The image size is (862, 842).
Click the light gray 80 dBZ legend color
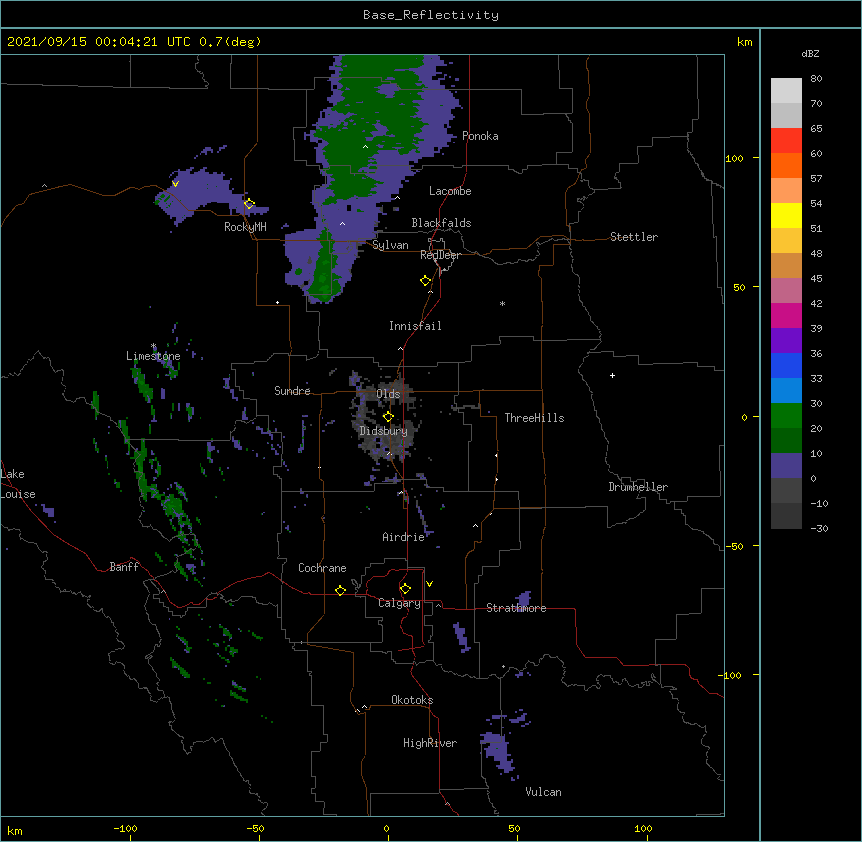(x=786, y=91)
